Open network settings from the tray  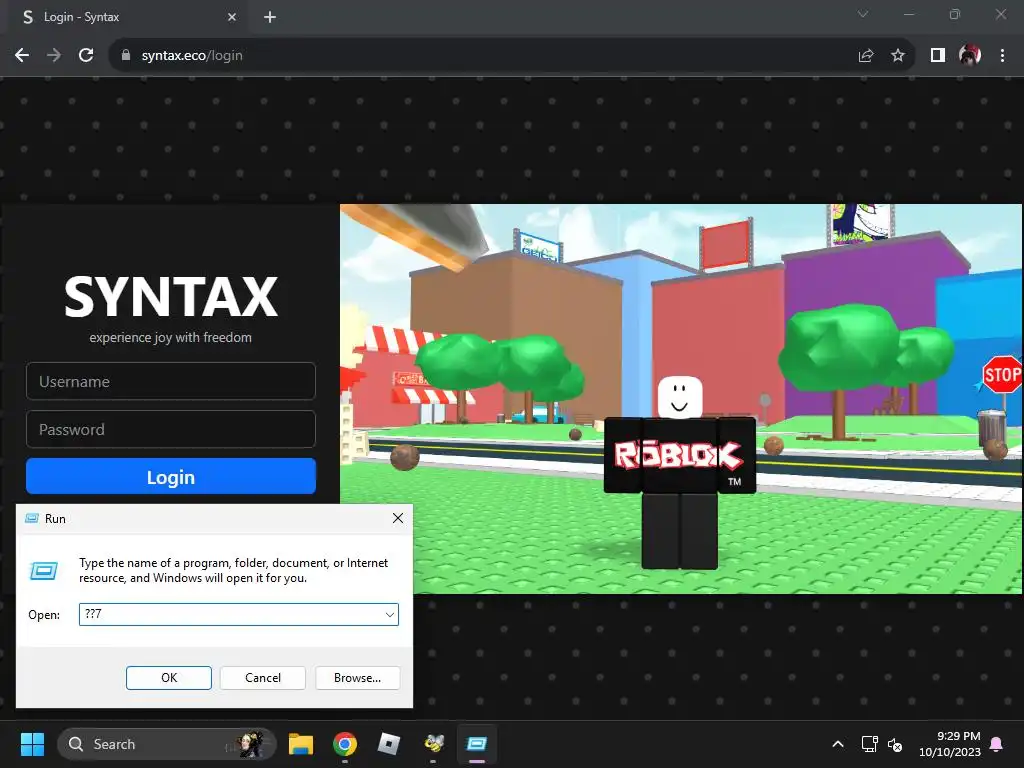[870, 744]
